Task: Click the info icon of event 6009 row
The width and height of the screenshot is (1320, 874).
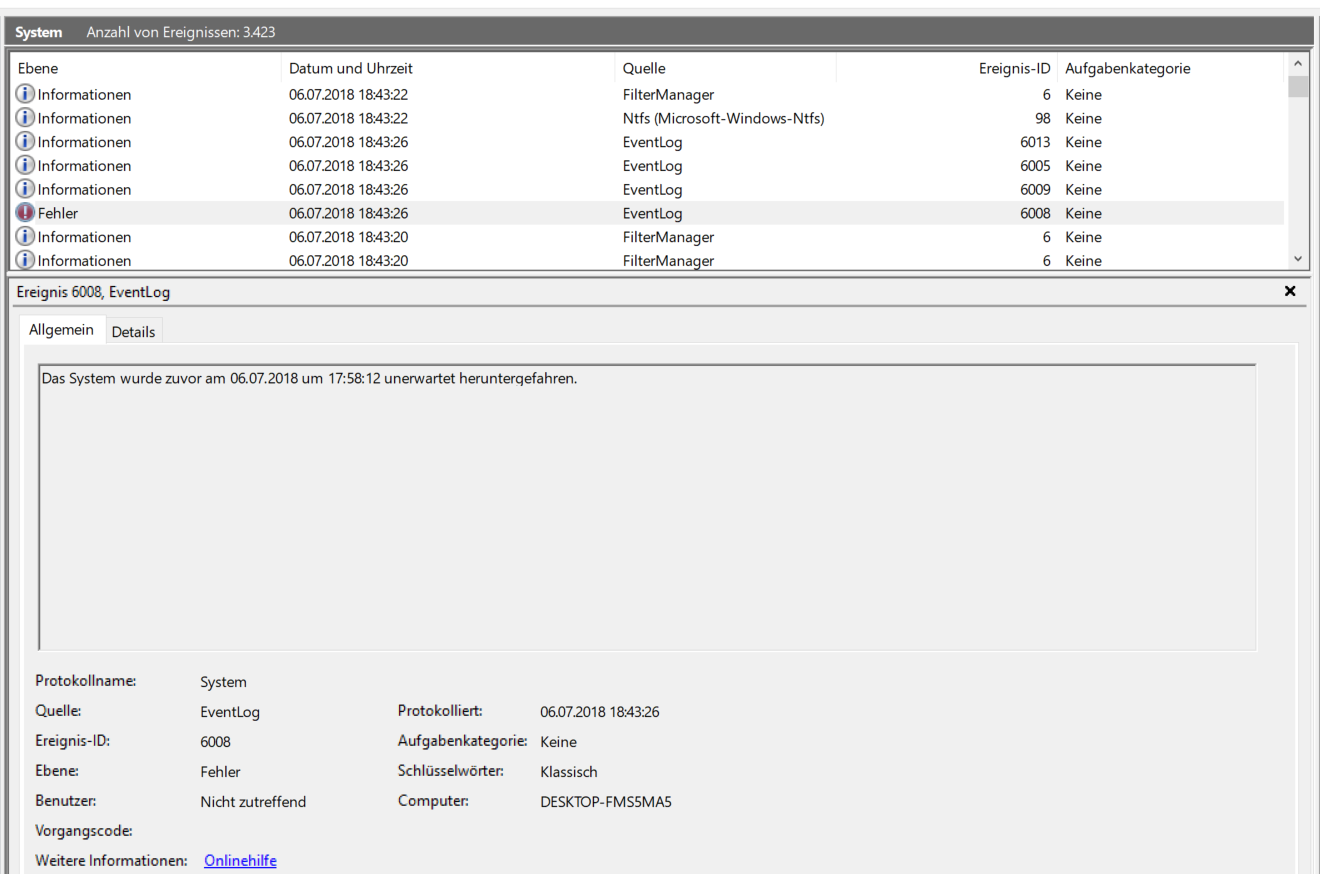Action: pyautogui.click(x=25, y=189)
